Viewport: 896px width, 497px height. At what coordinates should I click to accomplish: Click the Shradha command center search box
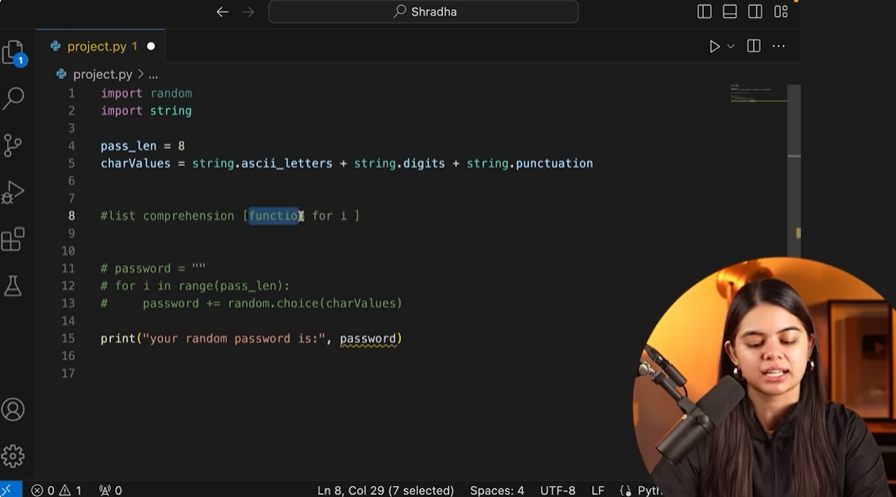423,11
